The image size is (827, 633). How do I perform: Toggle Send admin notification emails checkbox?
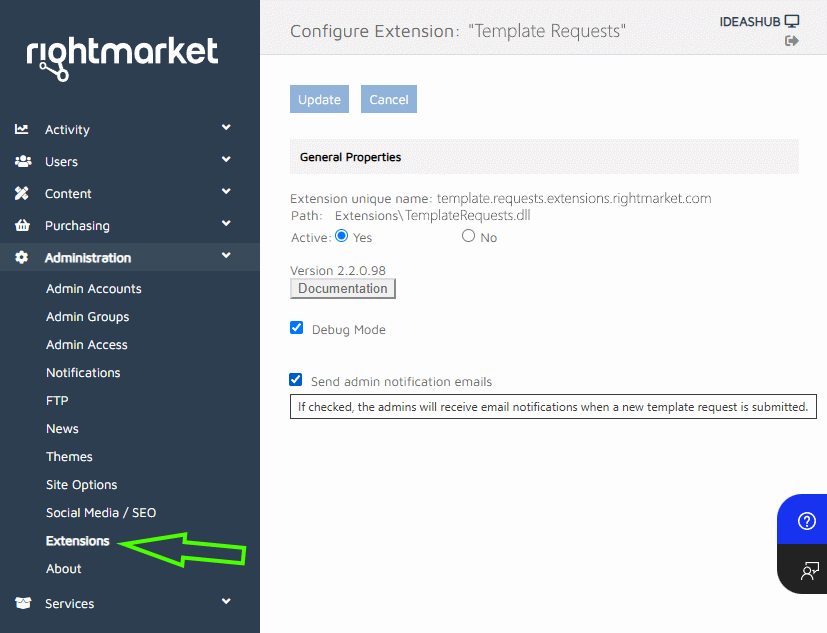[x=296, y=380]
